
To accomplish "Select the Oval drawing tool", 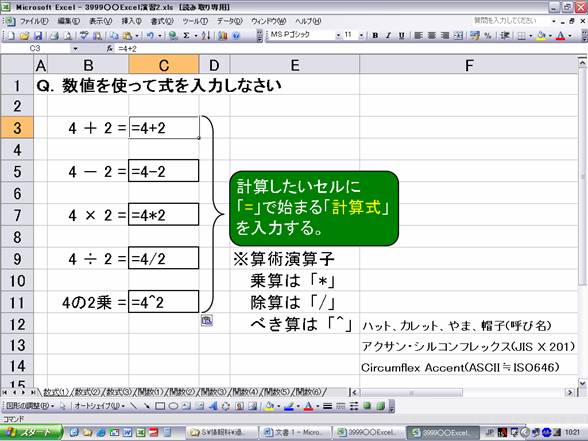I will (173, 406).
